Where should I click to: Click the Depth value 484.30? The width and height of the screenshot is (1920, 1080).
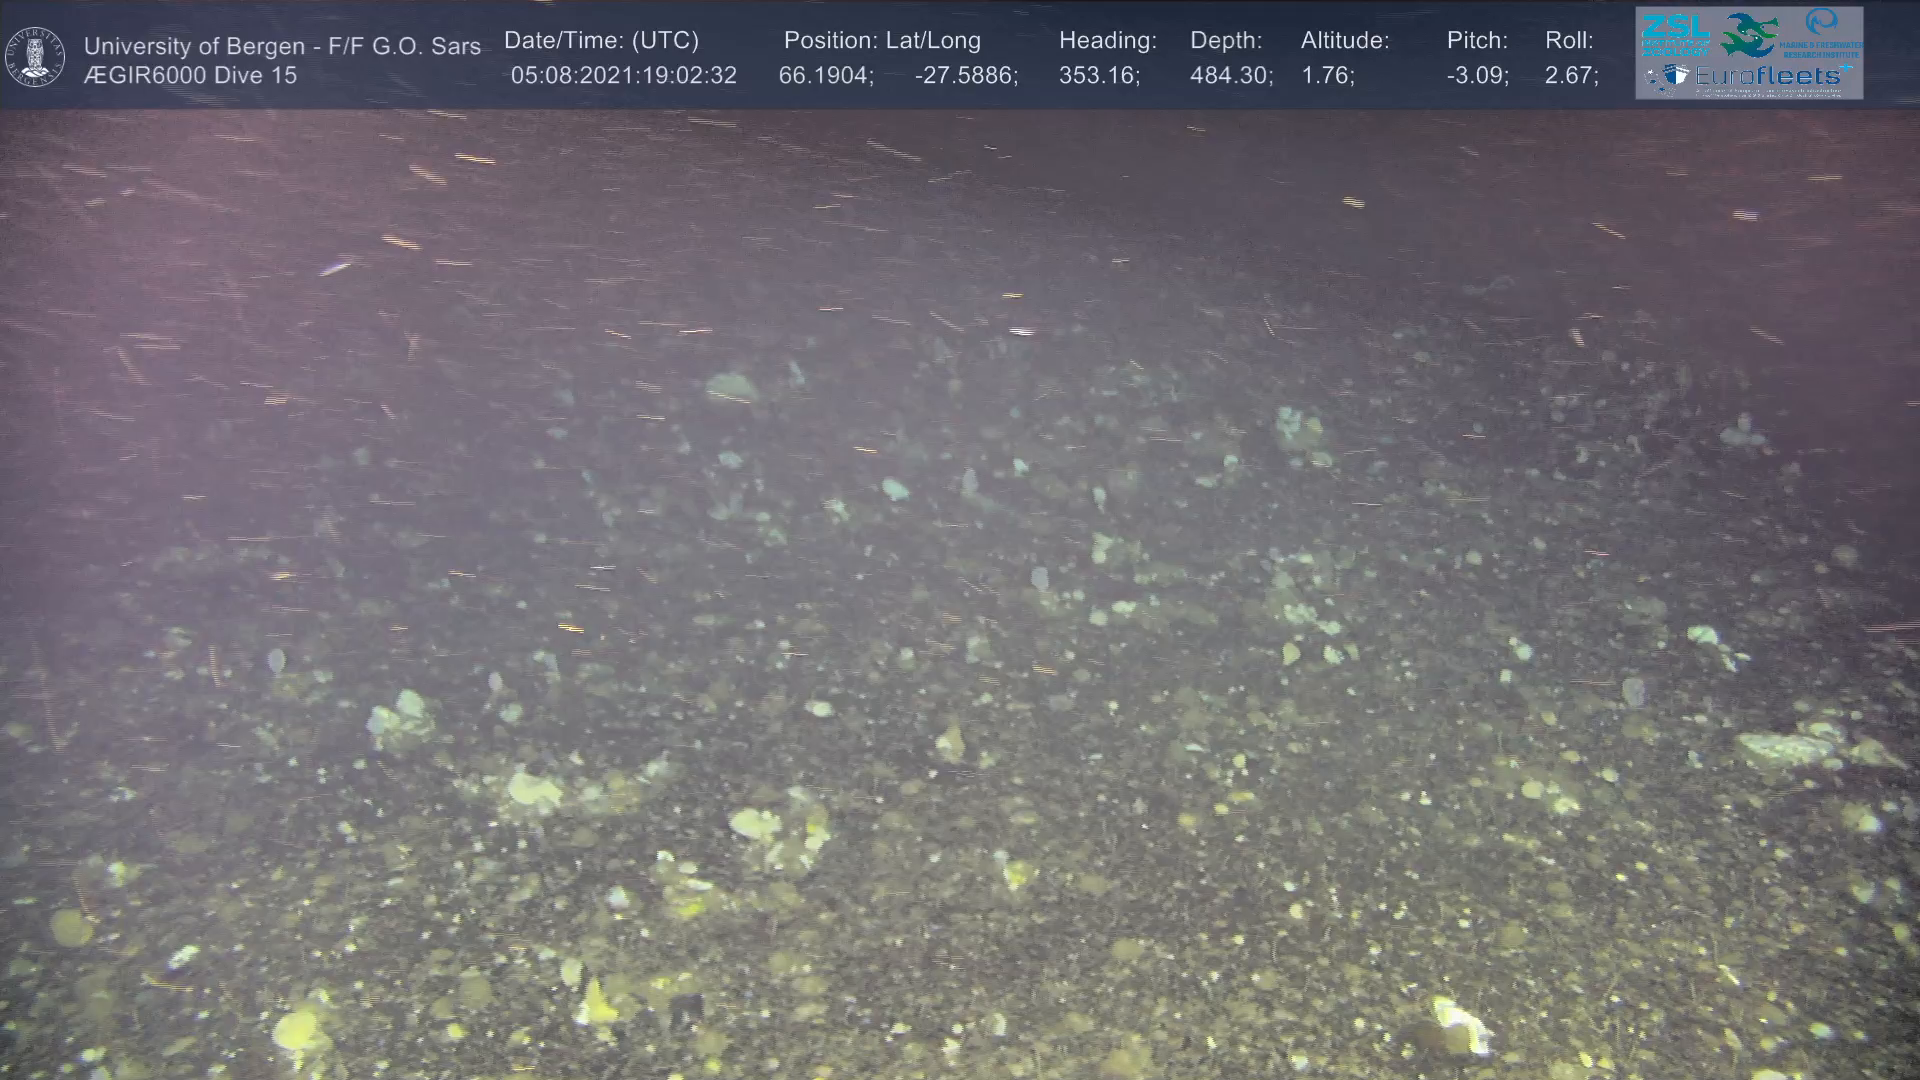coord(1230,75)
